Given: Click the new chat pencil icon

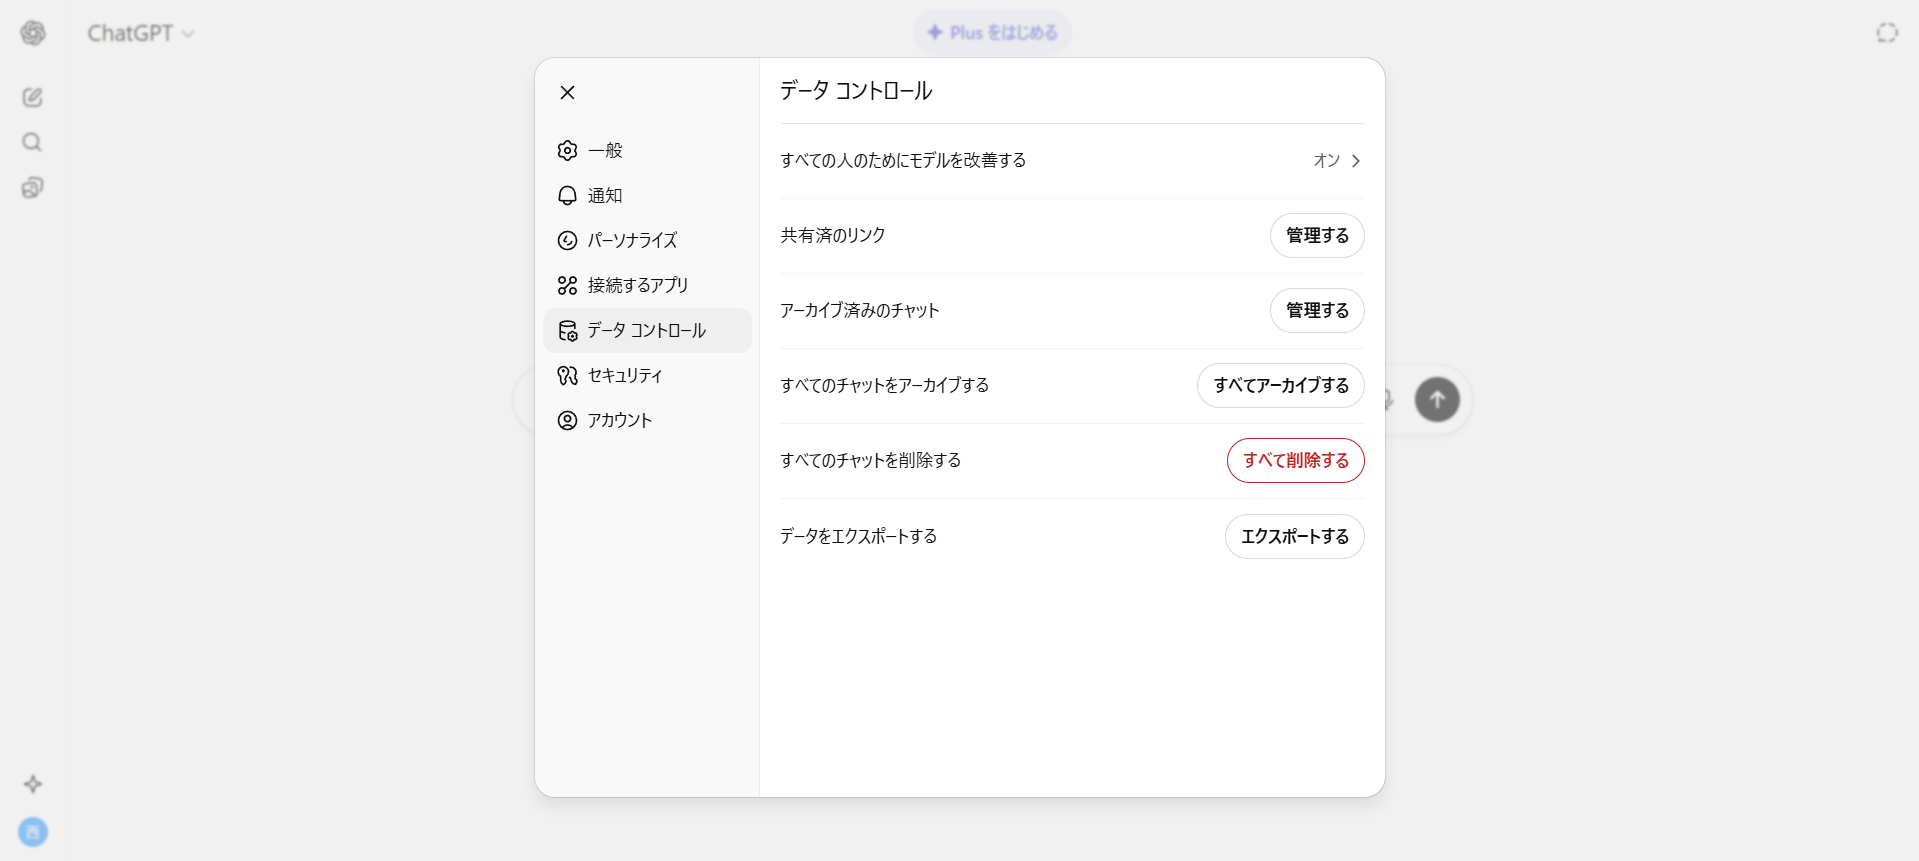Looking at the screenshot, I should pos(33,97).
